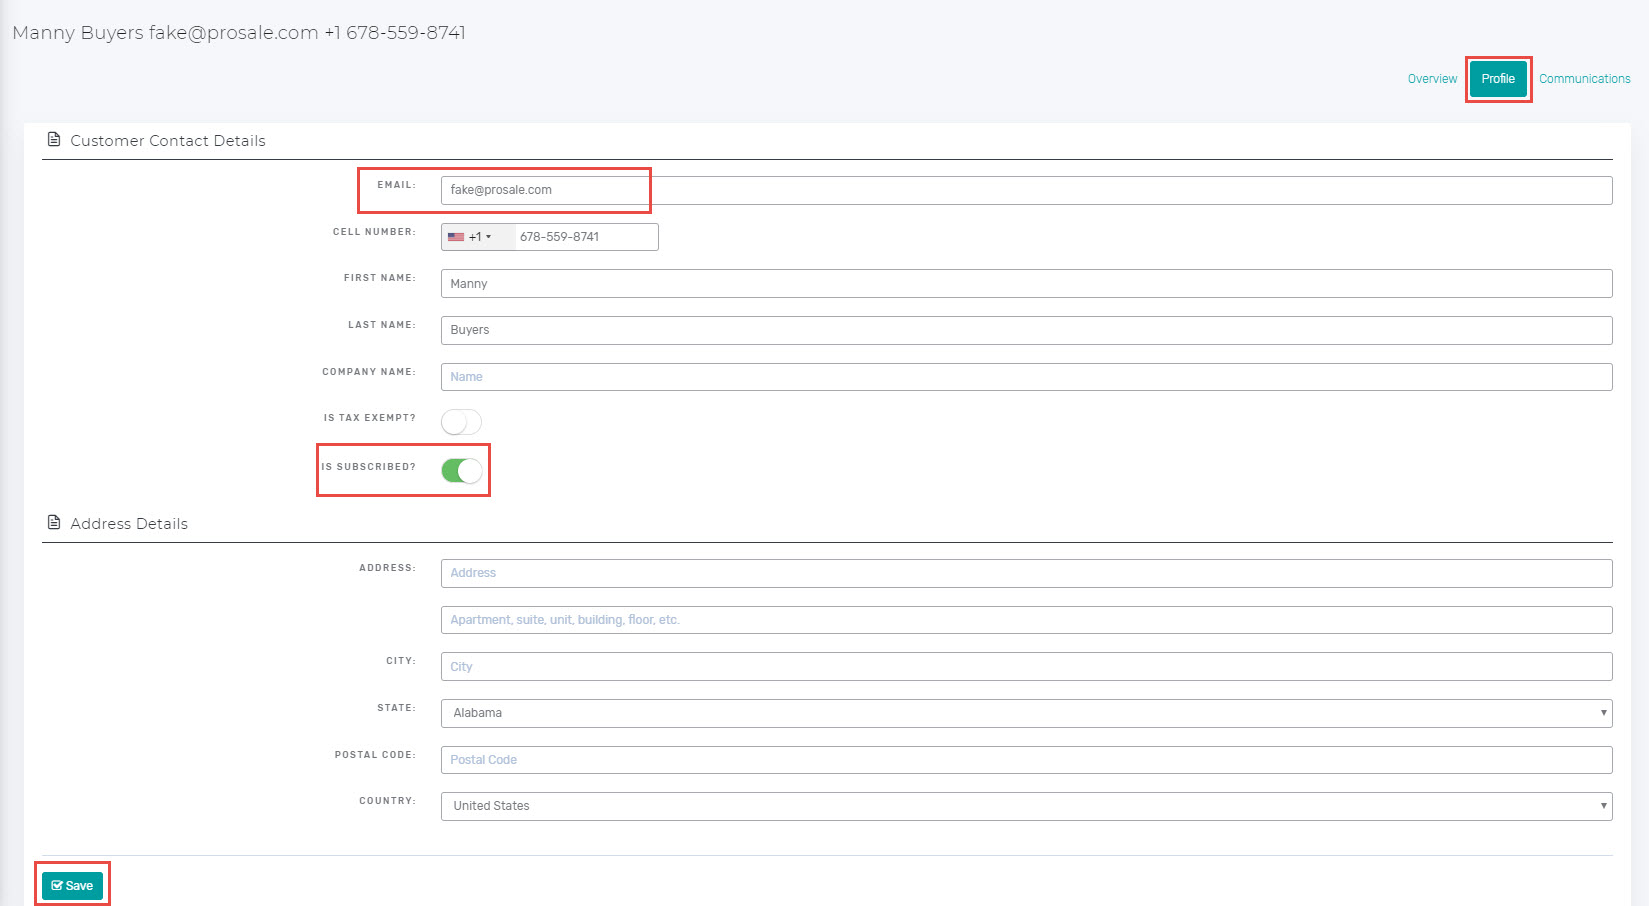This screenshot has height=906, width=1649.
Task: Click the cell number input field
Action: (586, 237)
